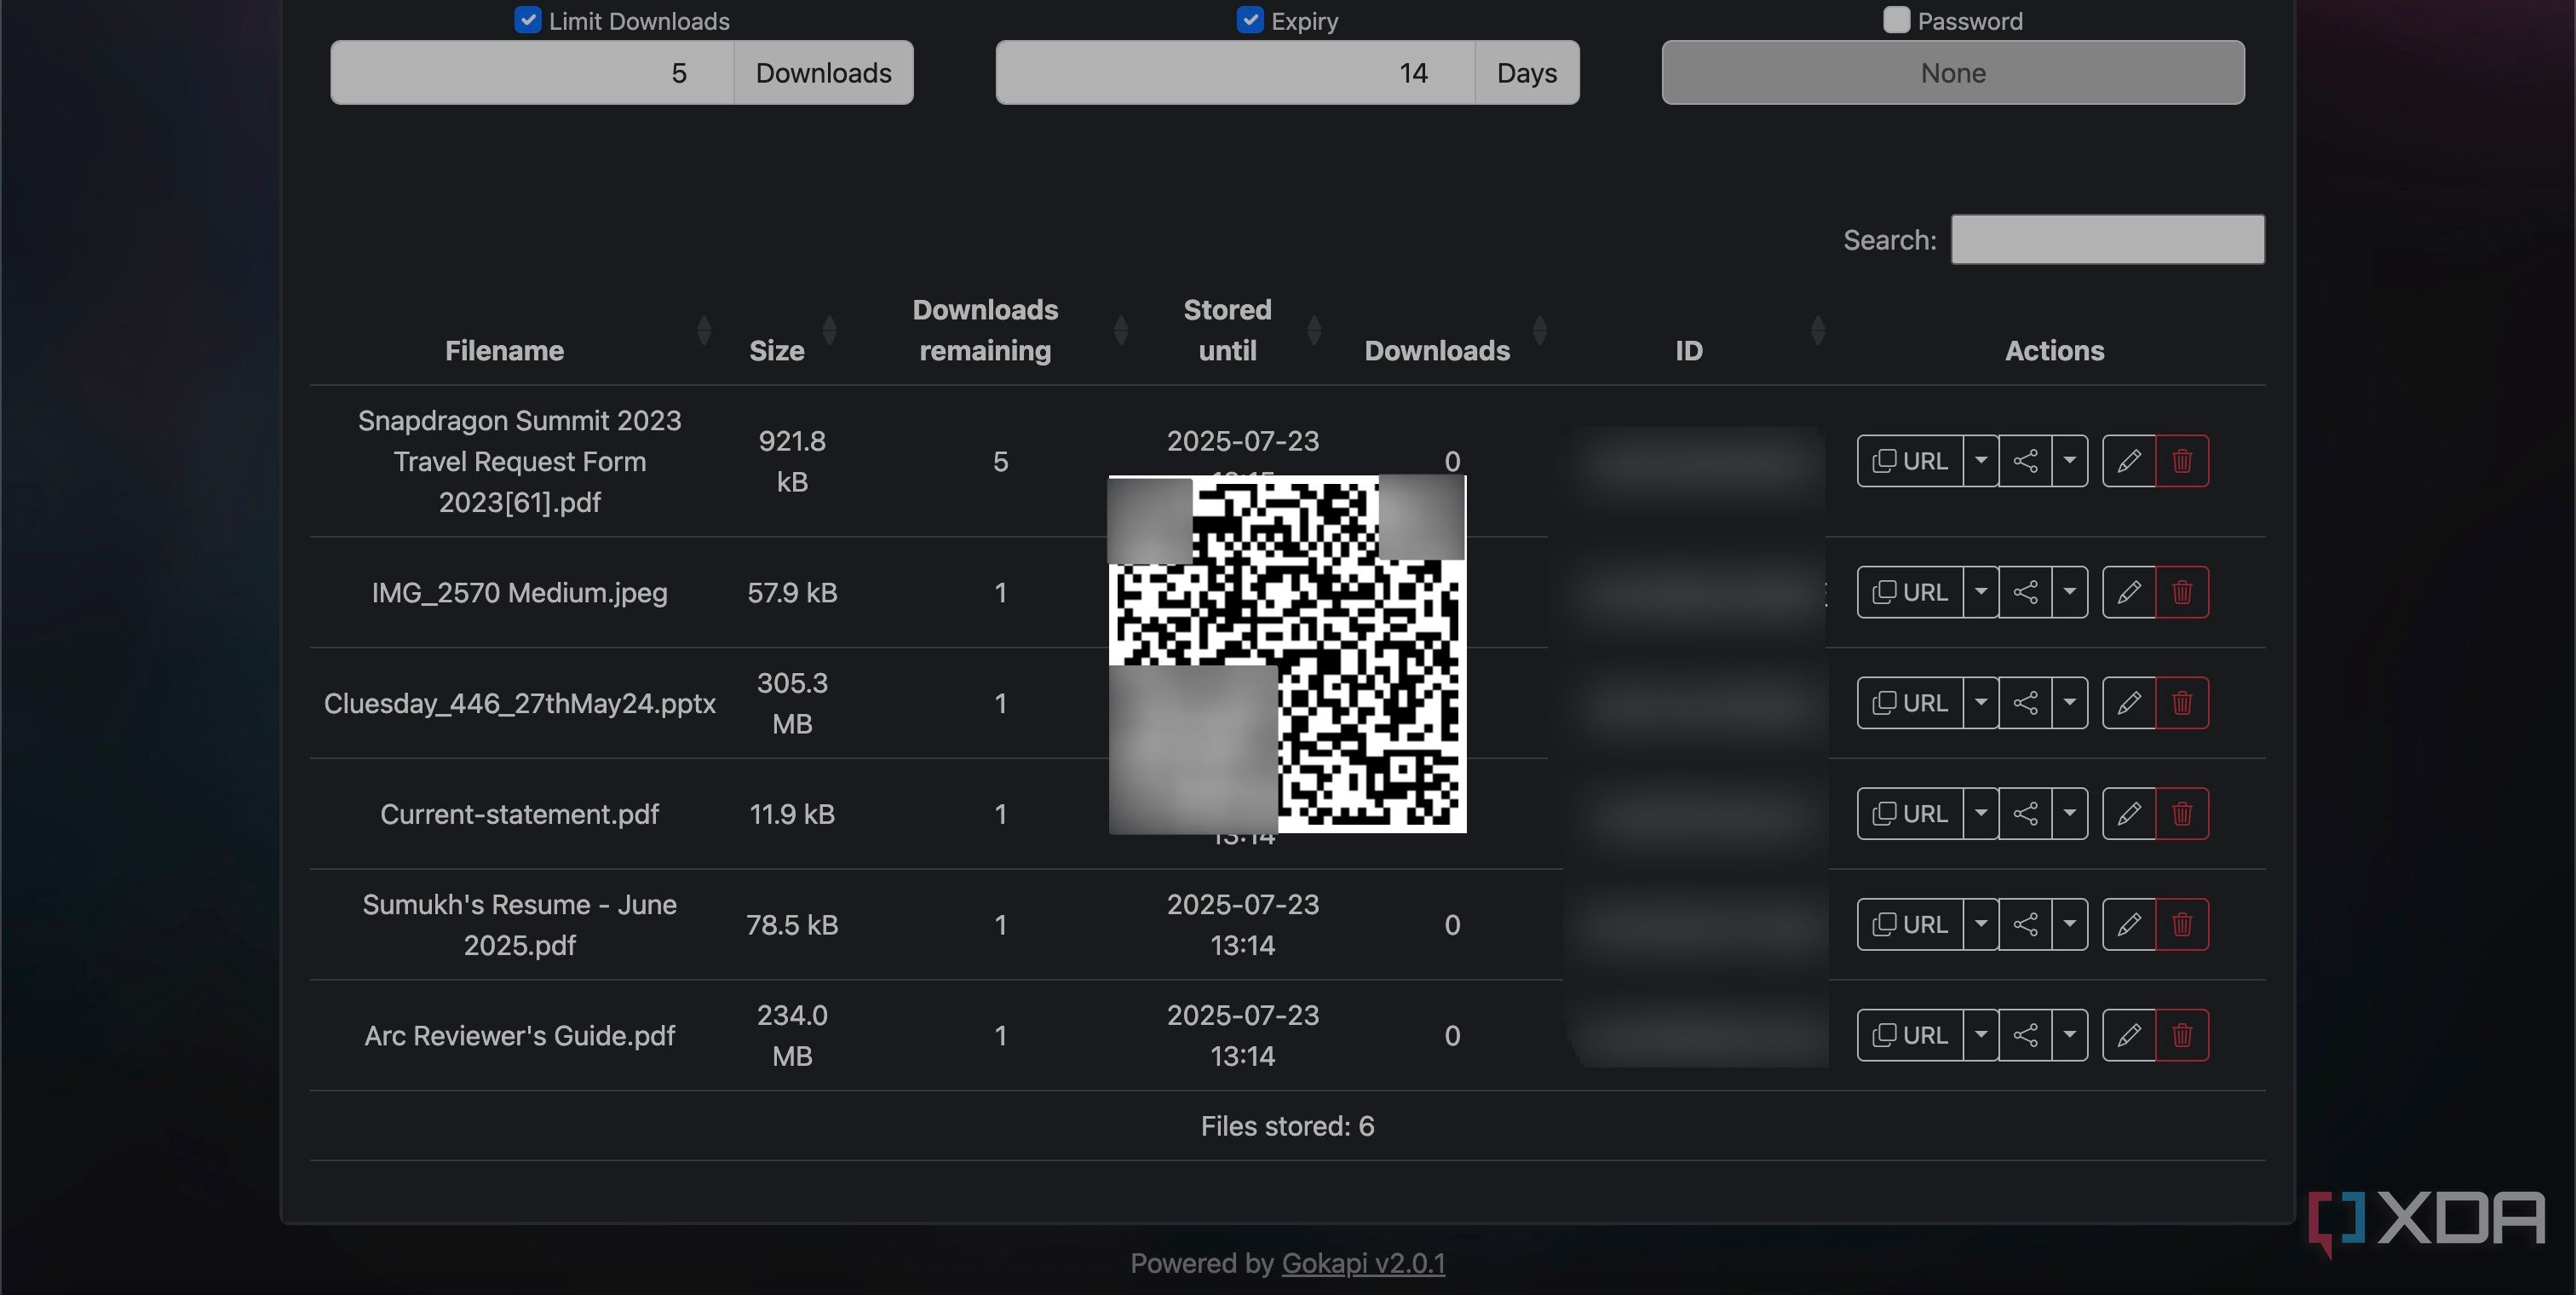Open share dropdown for IMG_2570 Medium.jpeg
The height and width of the screenshot is (1295, 2576).
point(2070,592)
